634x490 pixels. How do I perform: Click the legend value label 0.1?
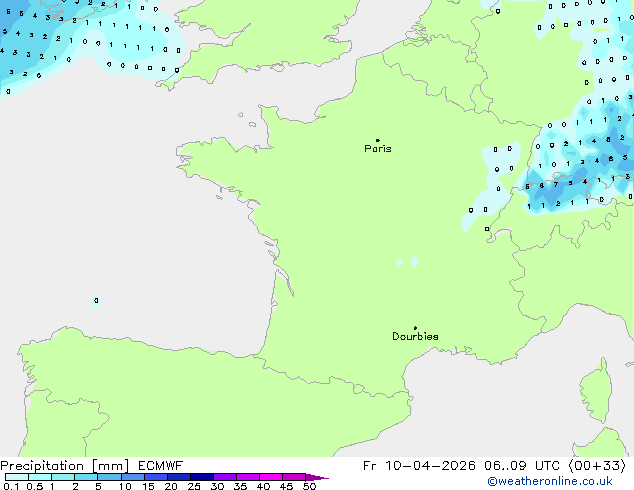click(11, 486)
